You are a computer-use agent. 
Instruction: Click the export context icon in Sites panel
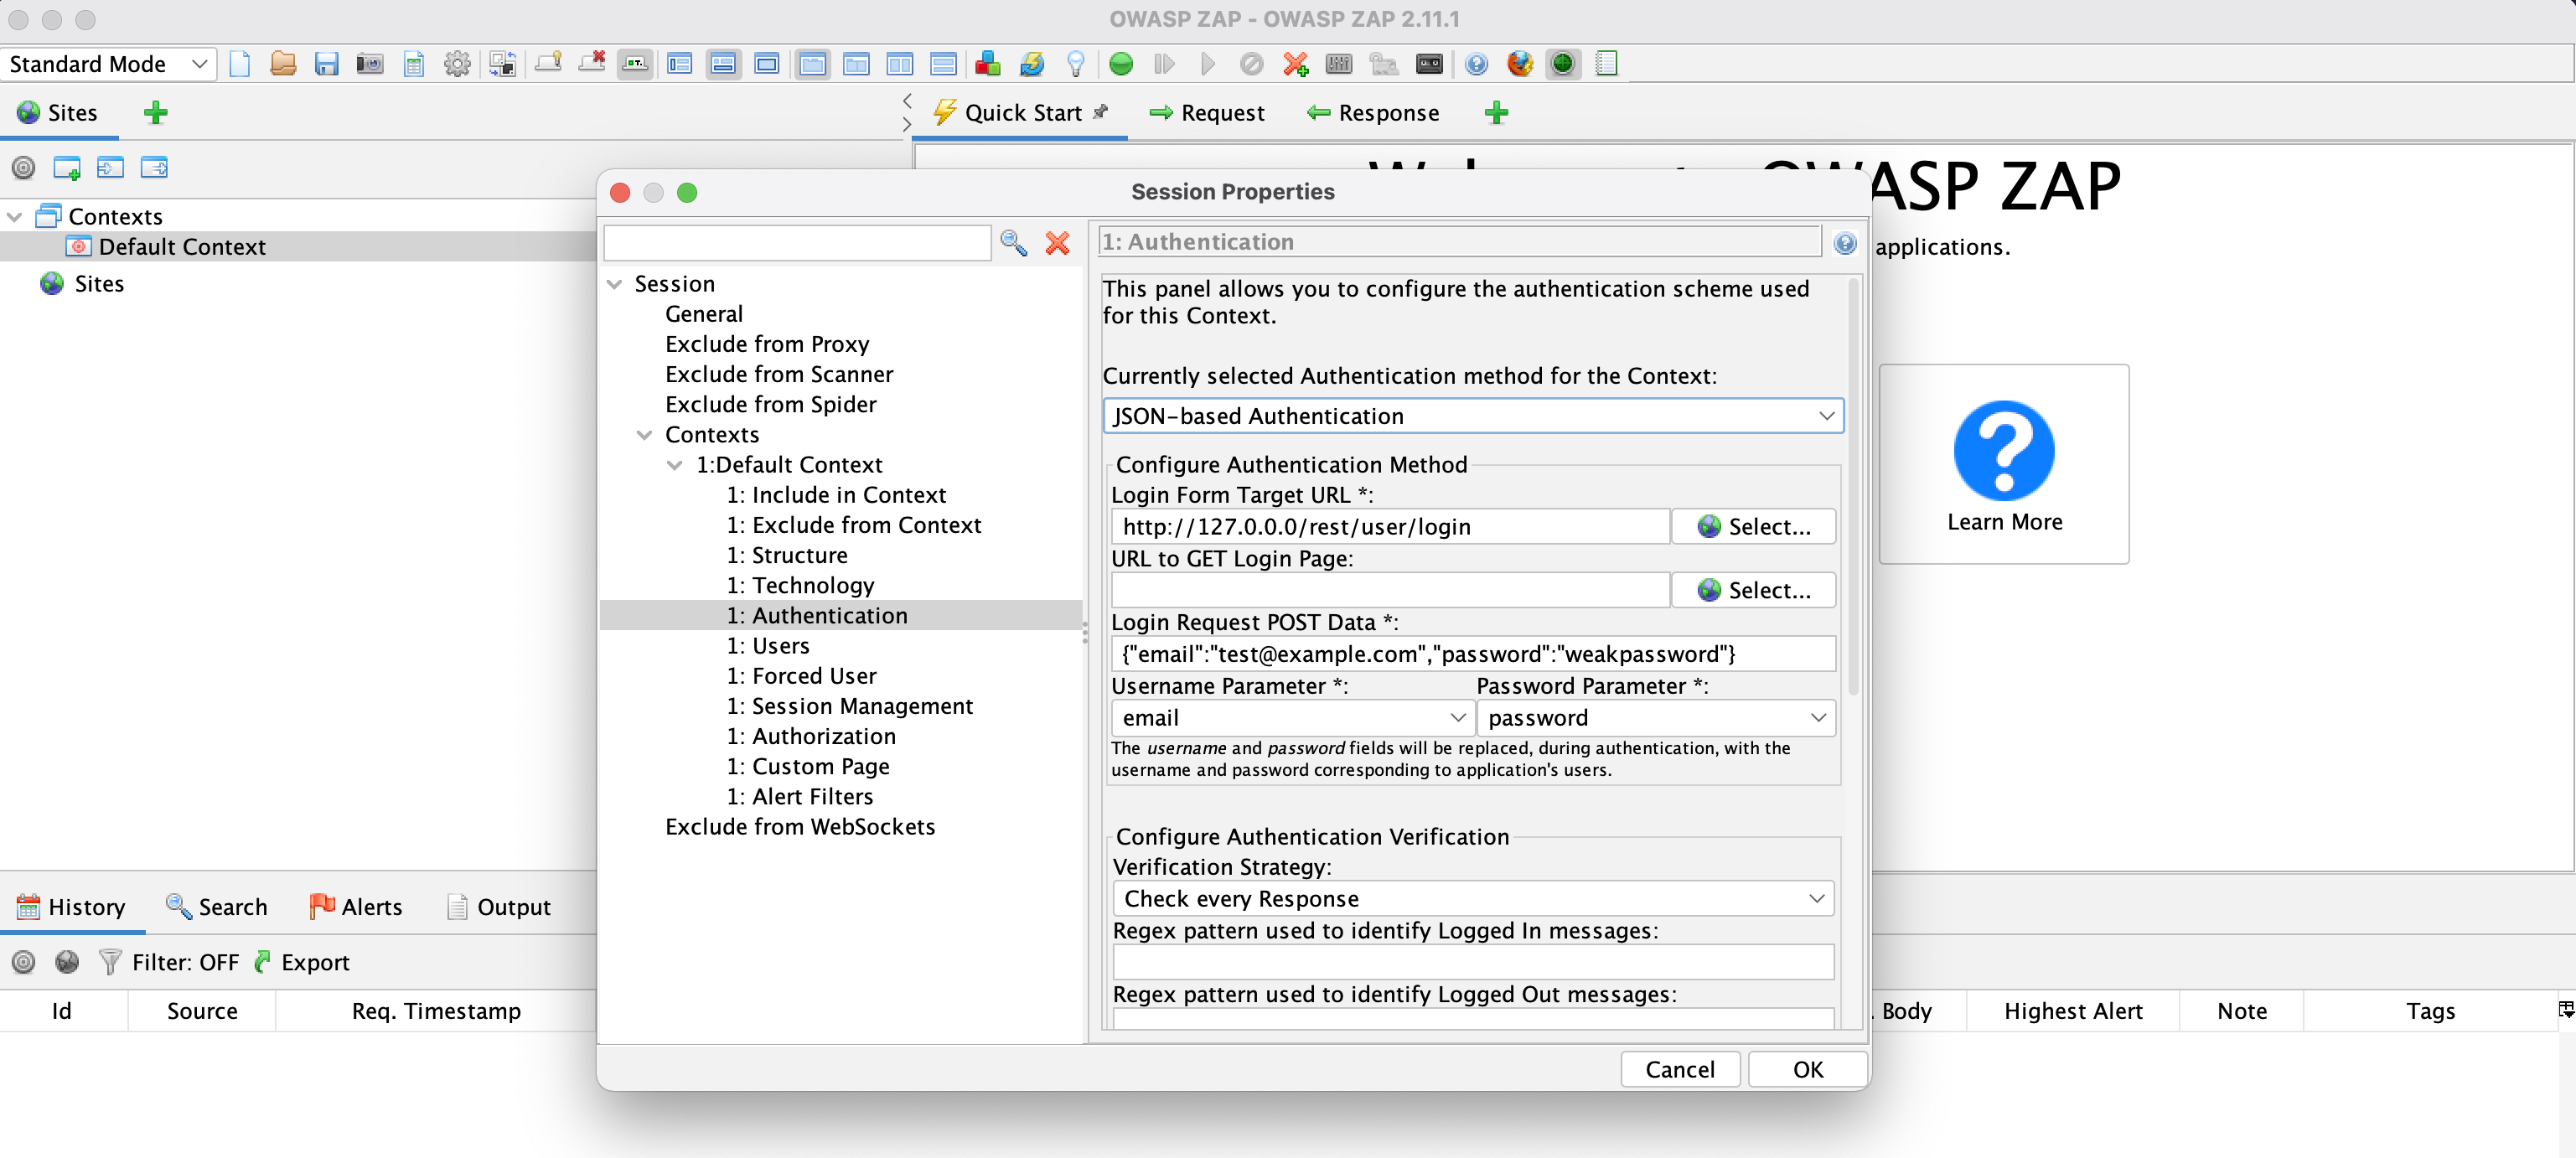(x=154, y=168)
